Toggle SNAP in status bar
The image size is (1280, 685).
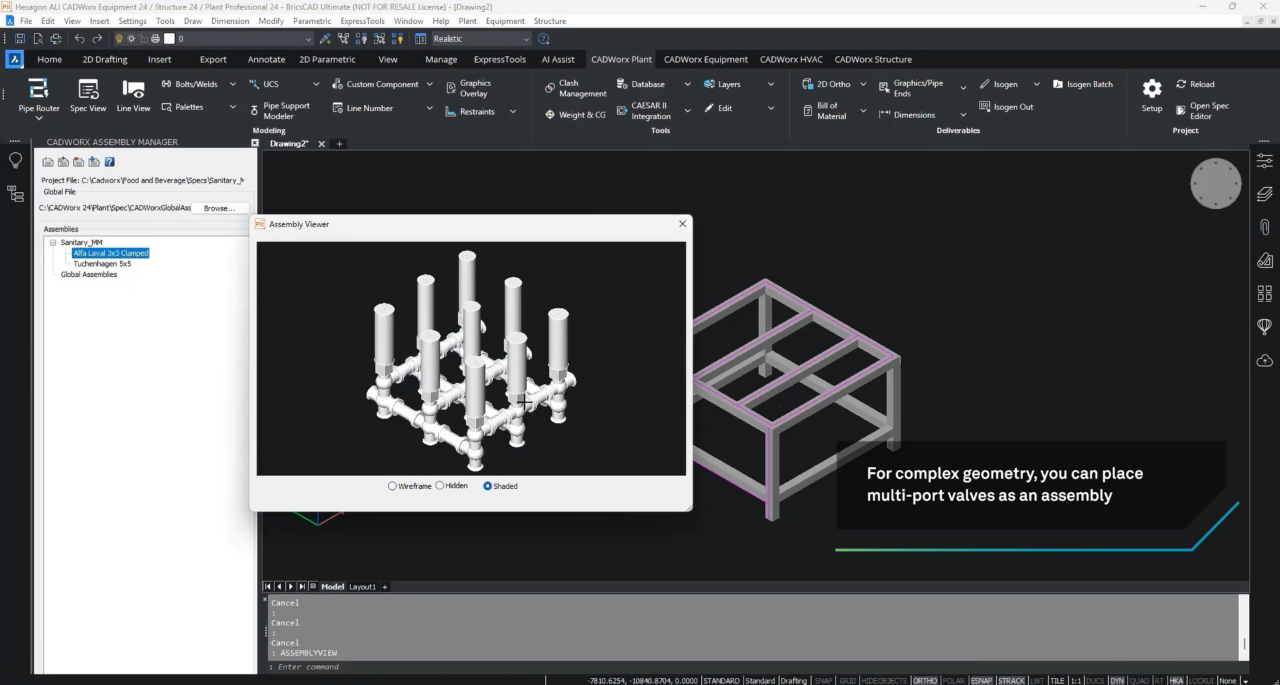point(823,680)
